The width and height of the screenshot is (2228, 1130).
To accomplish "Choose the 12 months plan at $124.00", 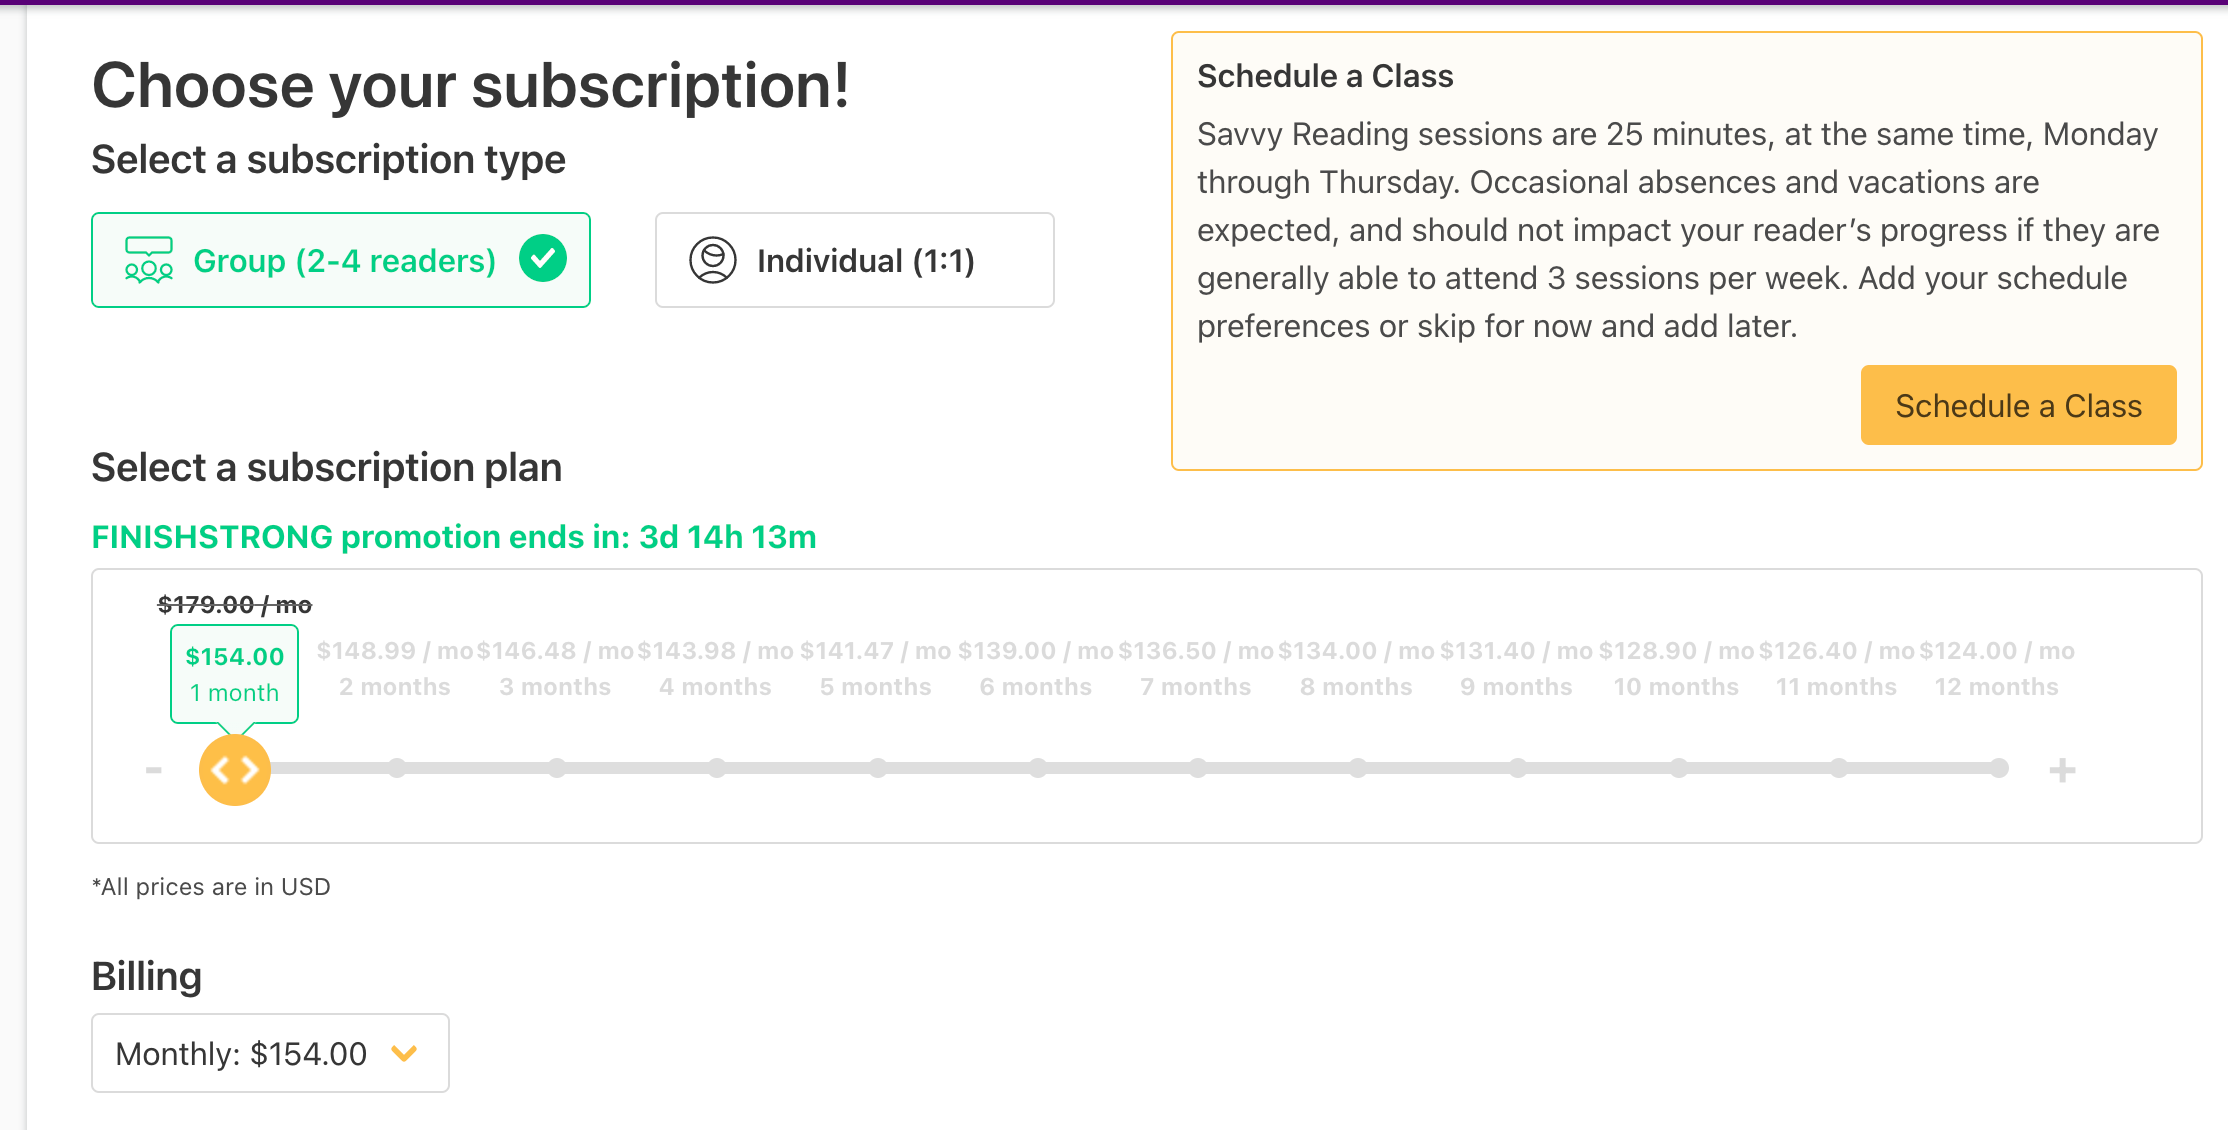I will (1997, 669).
